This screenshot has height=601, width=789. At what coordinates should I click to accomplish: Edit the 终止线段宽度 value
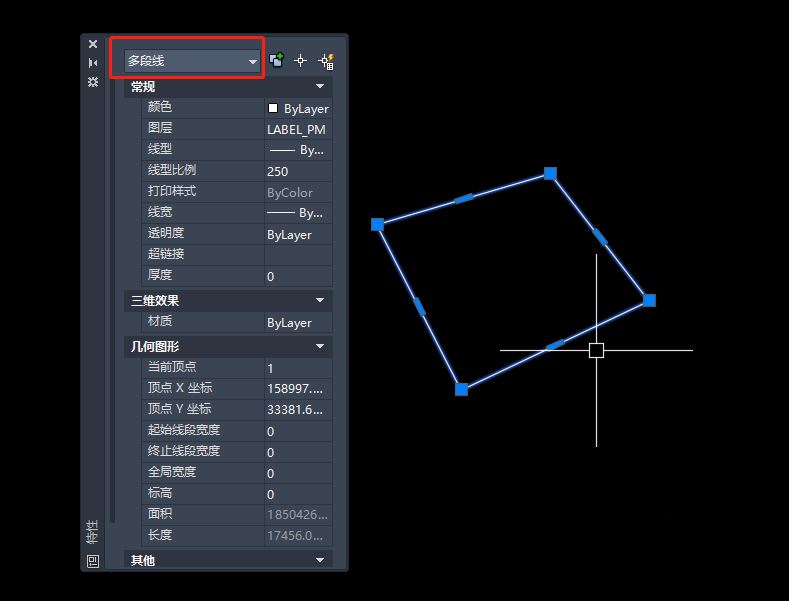[x=298, y=453]
